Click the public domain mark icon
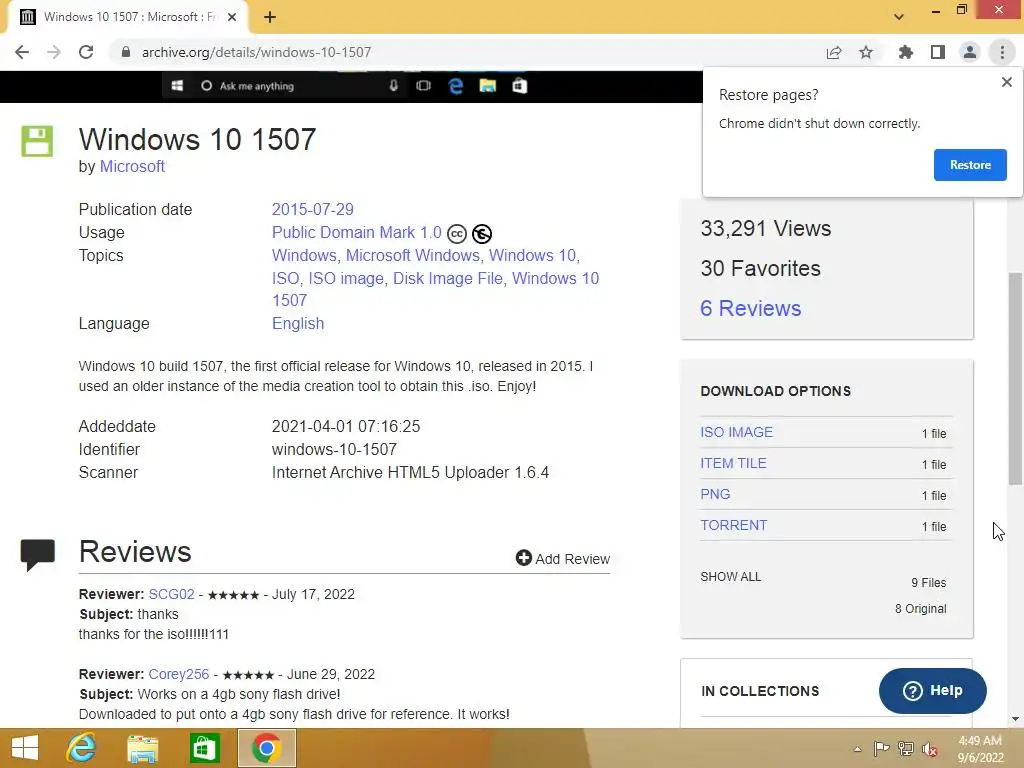Screen dimensions: 1024x768 [x=482, y=234]
